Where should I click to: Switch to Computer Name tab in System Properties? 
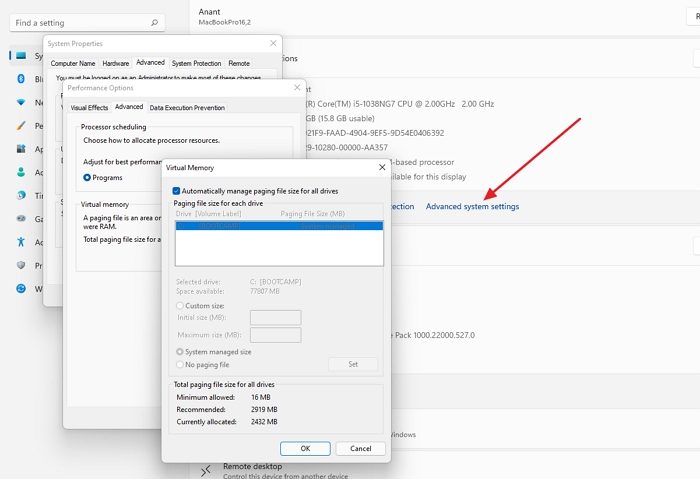(73, 63)
